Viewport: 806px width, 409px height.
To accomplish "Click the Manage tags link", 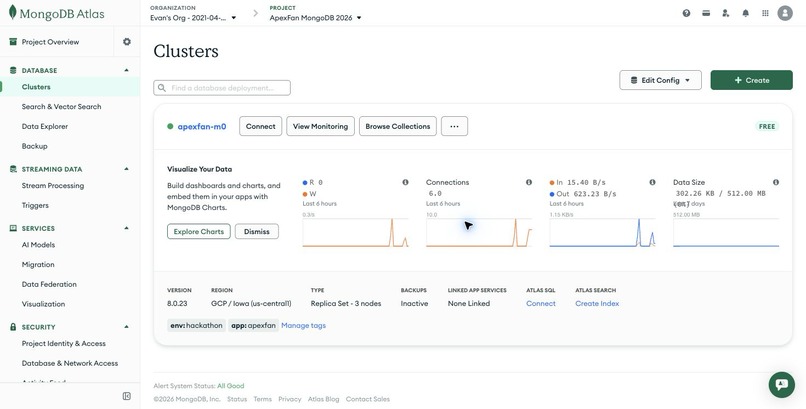I will [x=303, y=326].
